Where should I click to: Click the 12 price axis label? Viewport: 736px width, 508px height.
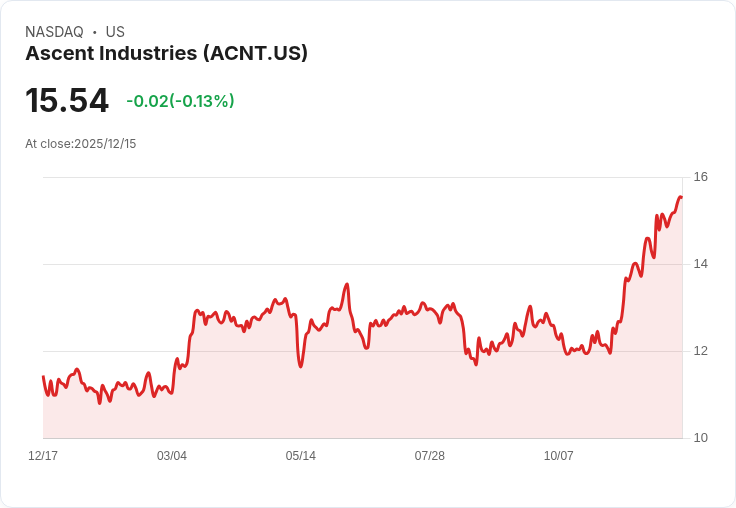[700, 351]
